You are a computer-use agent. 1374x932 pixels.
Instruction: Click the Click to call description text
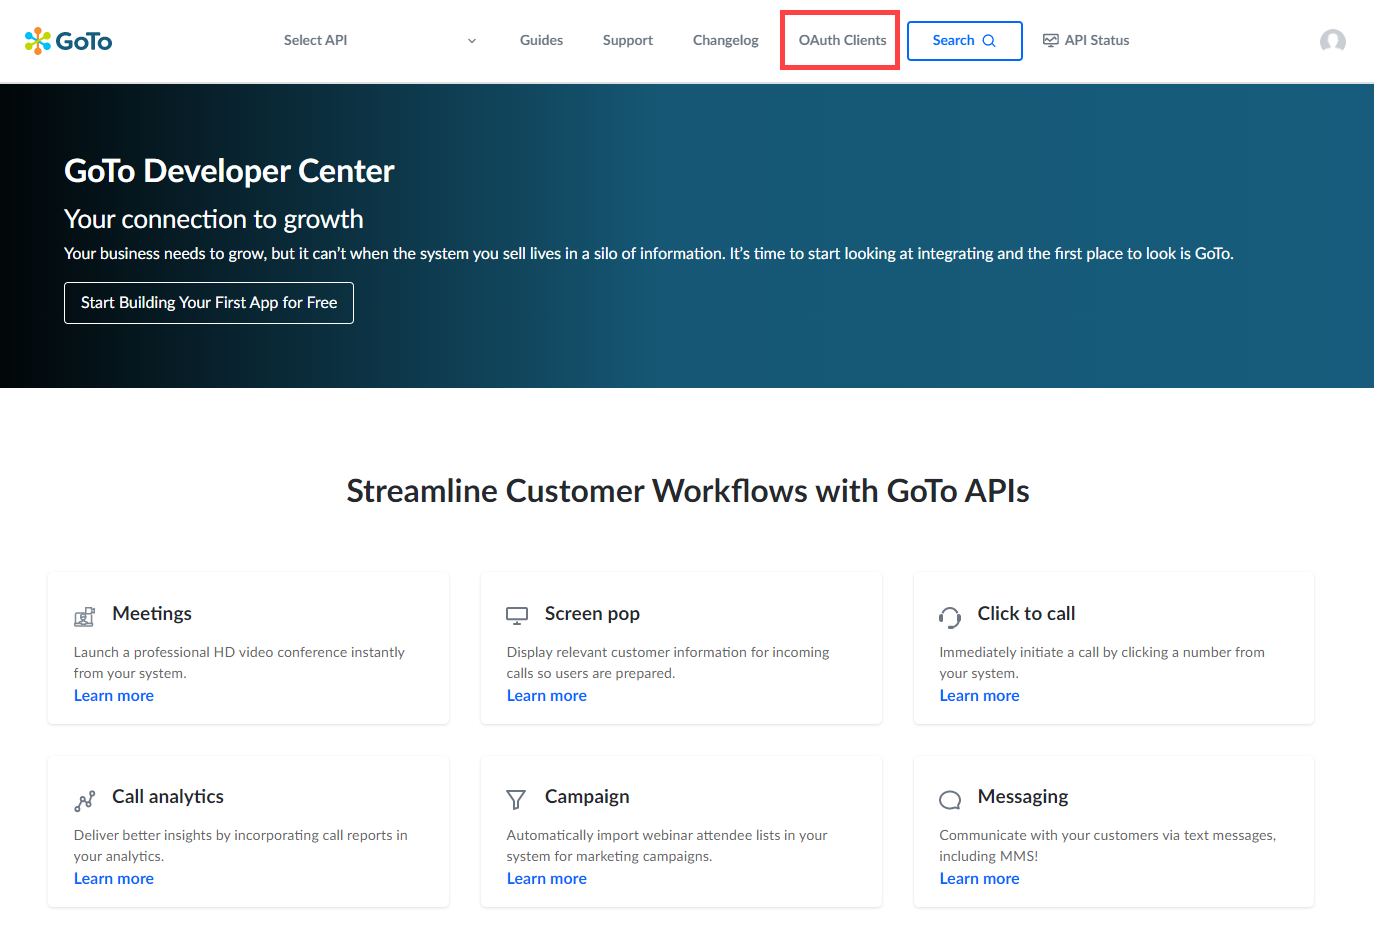tap(1102, 663)
